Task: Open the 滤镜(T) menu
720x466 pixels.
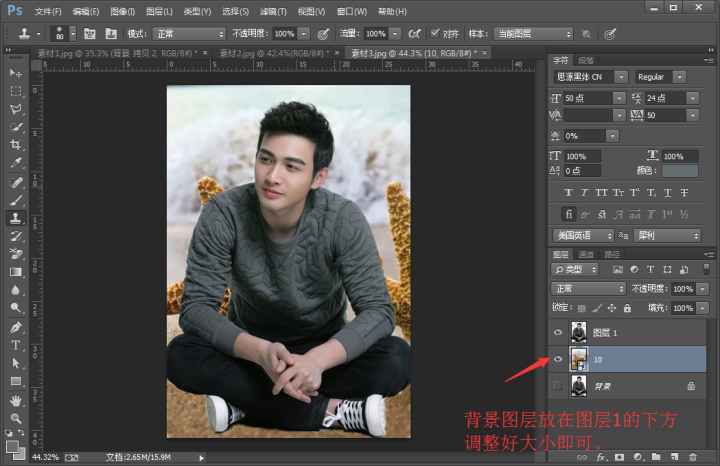Action: point(273,11)
